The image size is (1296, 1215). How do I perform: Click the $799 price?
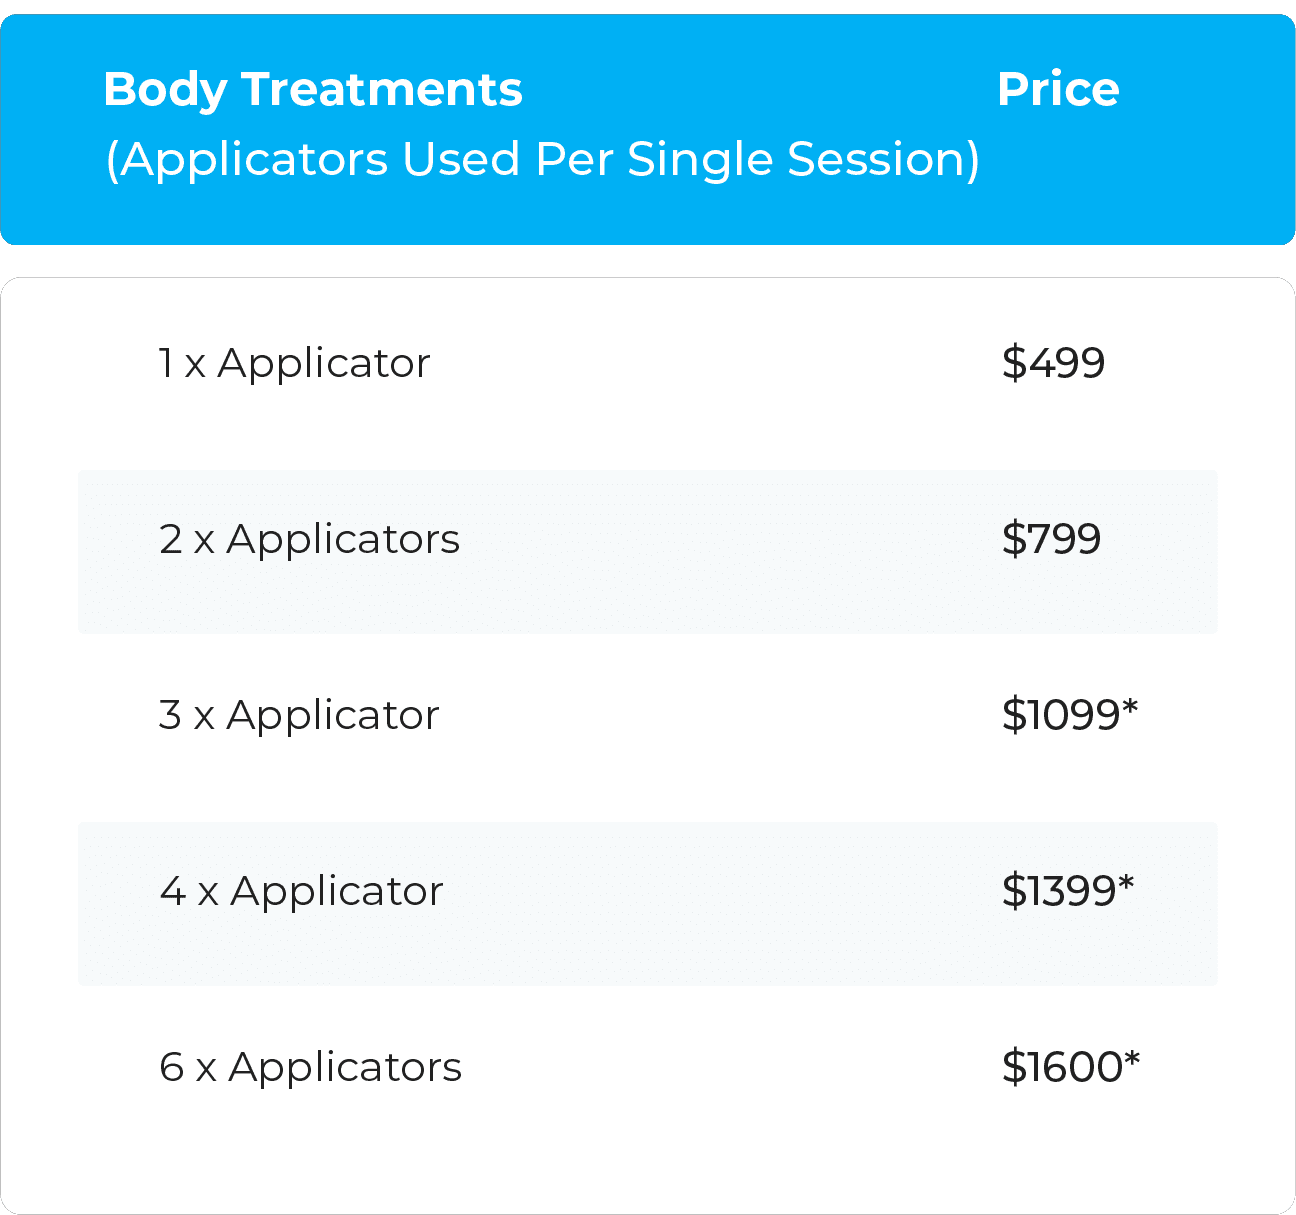1051,539
